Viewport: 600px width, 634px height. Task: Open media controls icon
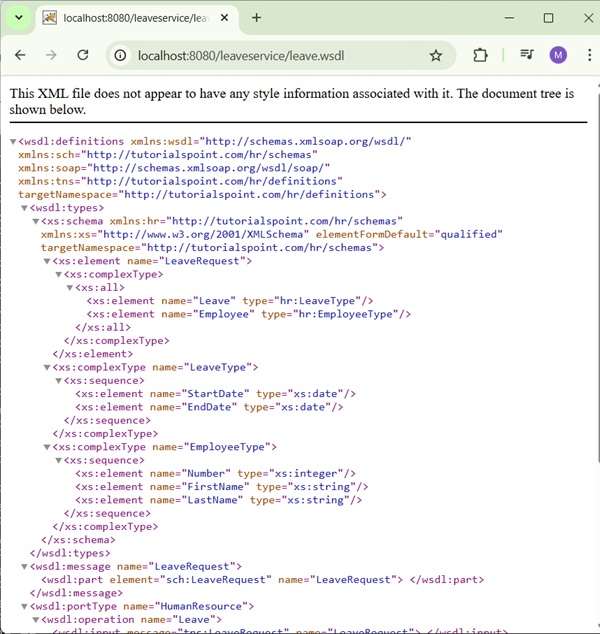pyautogui.click(x=527, y=55)
